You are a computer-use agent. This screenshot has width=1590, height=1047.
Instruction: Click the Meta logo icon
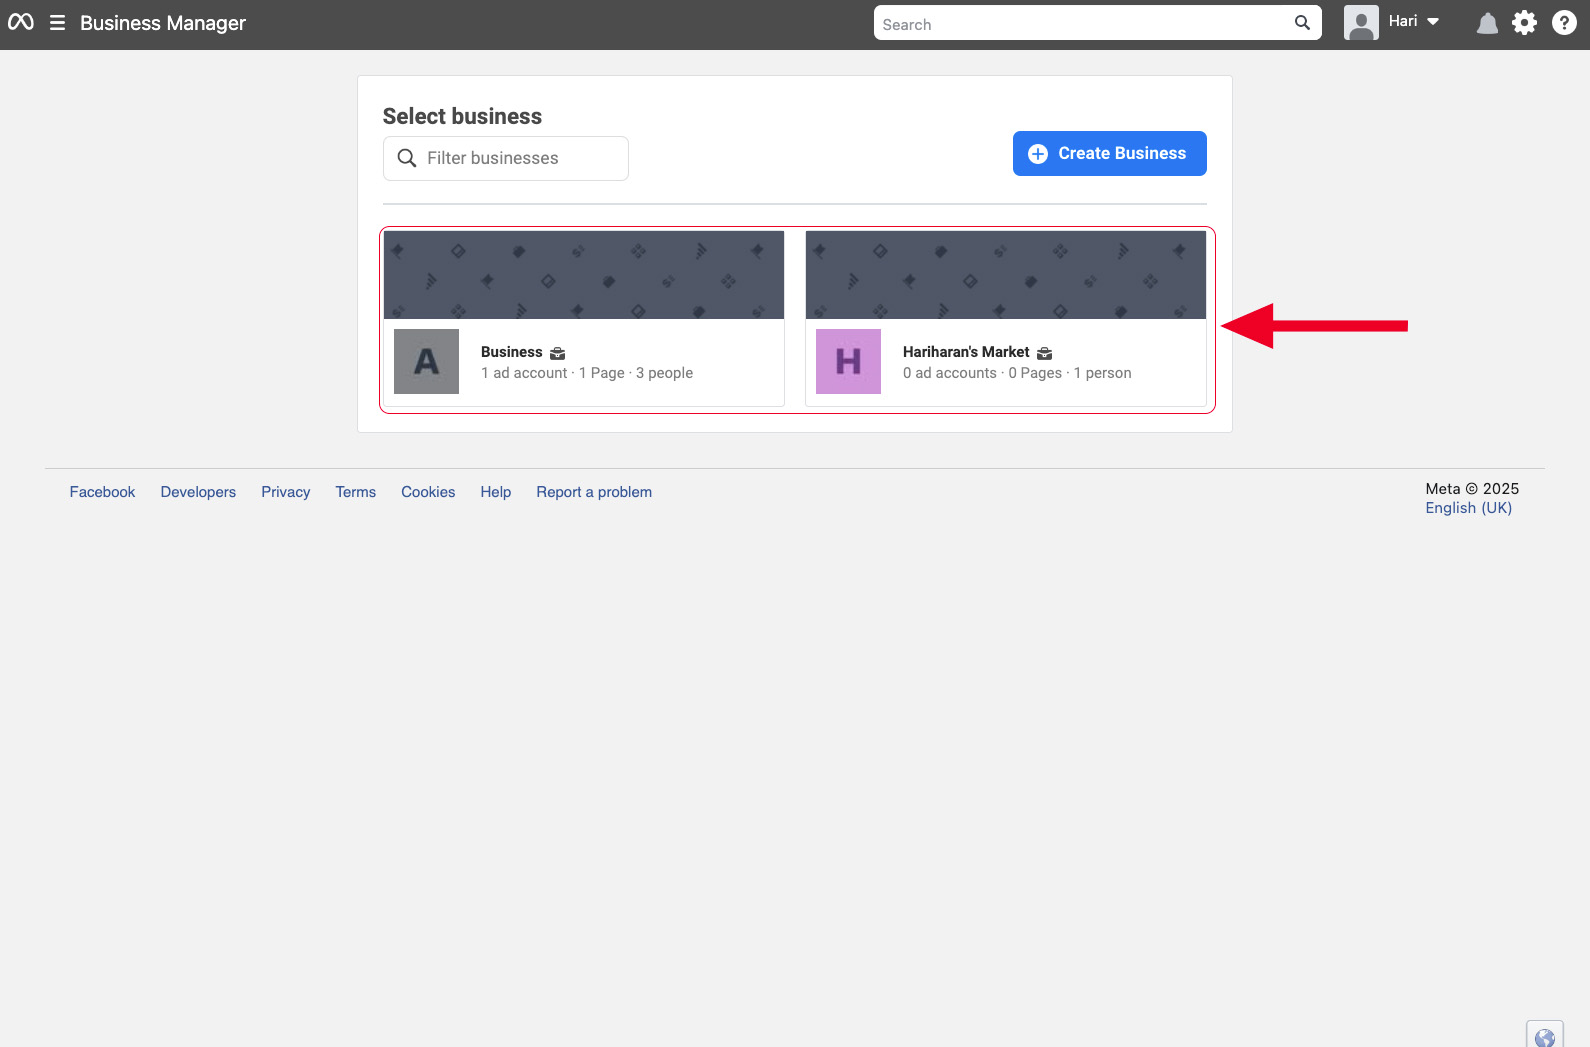pos(21,22)
